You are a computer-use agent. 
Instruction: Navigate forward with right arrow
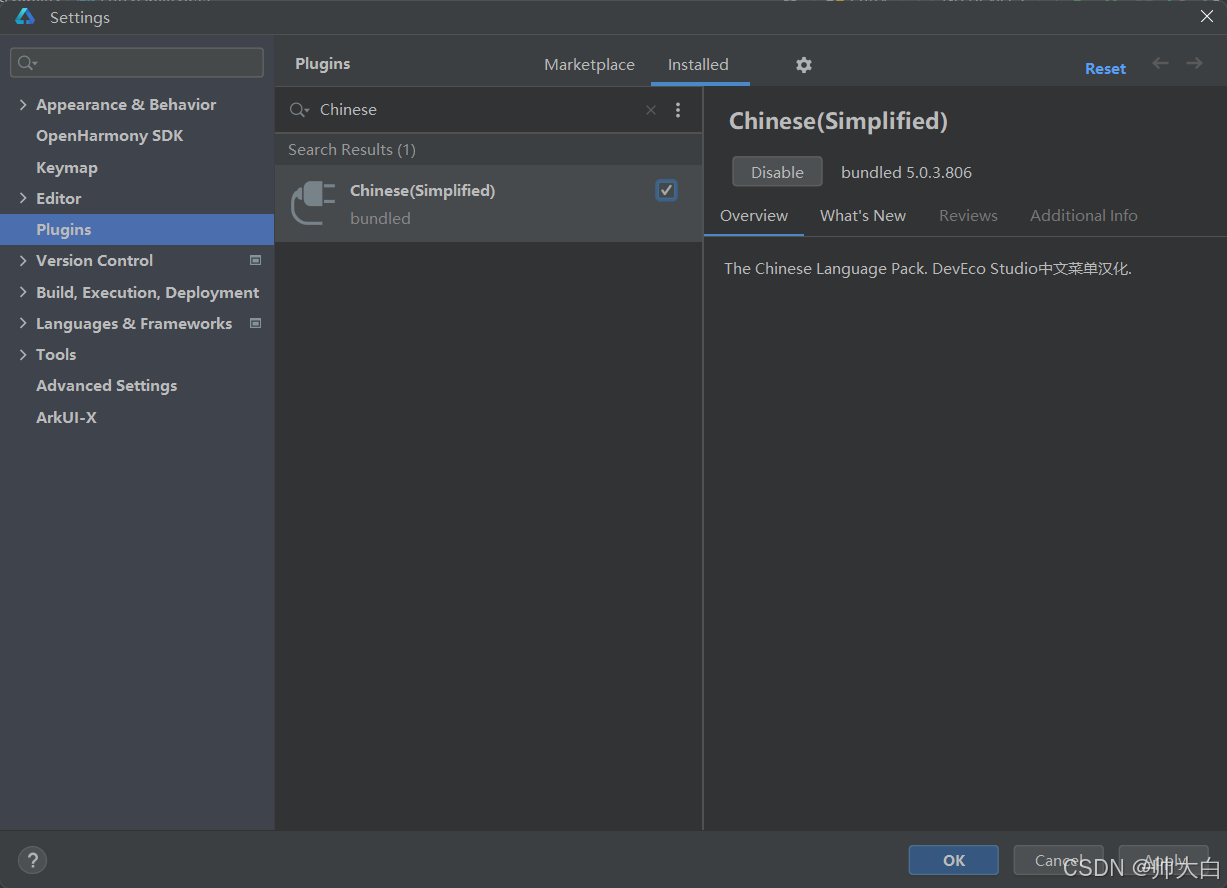[x=1194, y=63]
